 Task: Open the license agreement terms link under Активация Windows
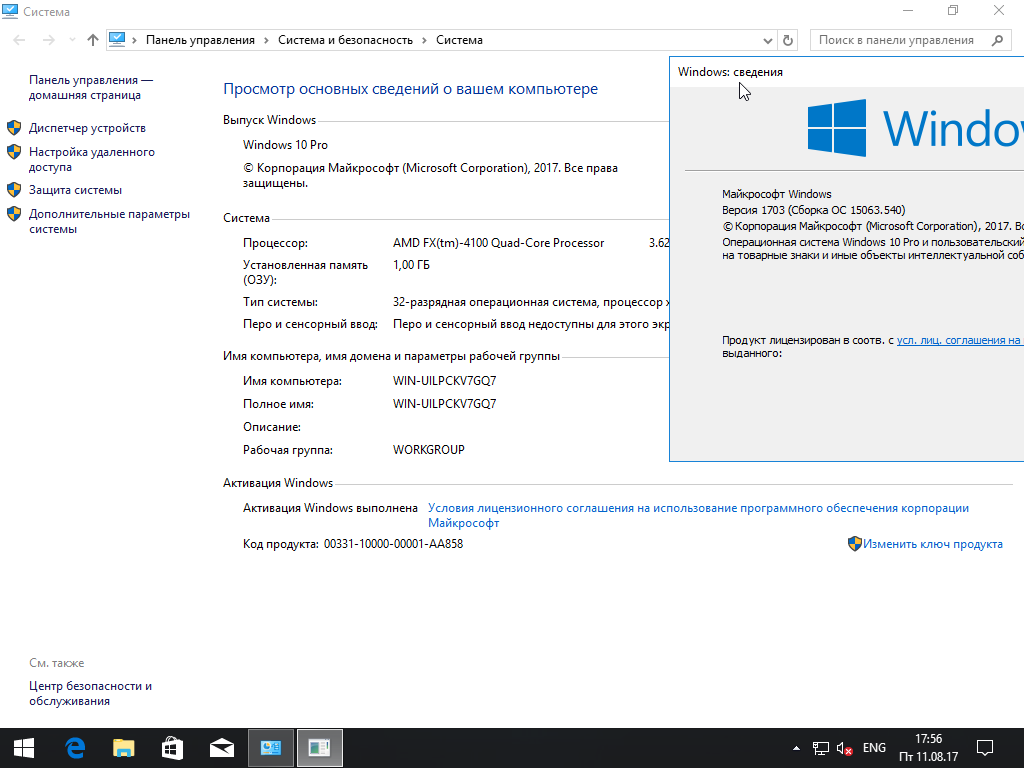point(698,515)
